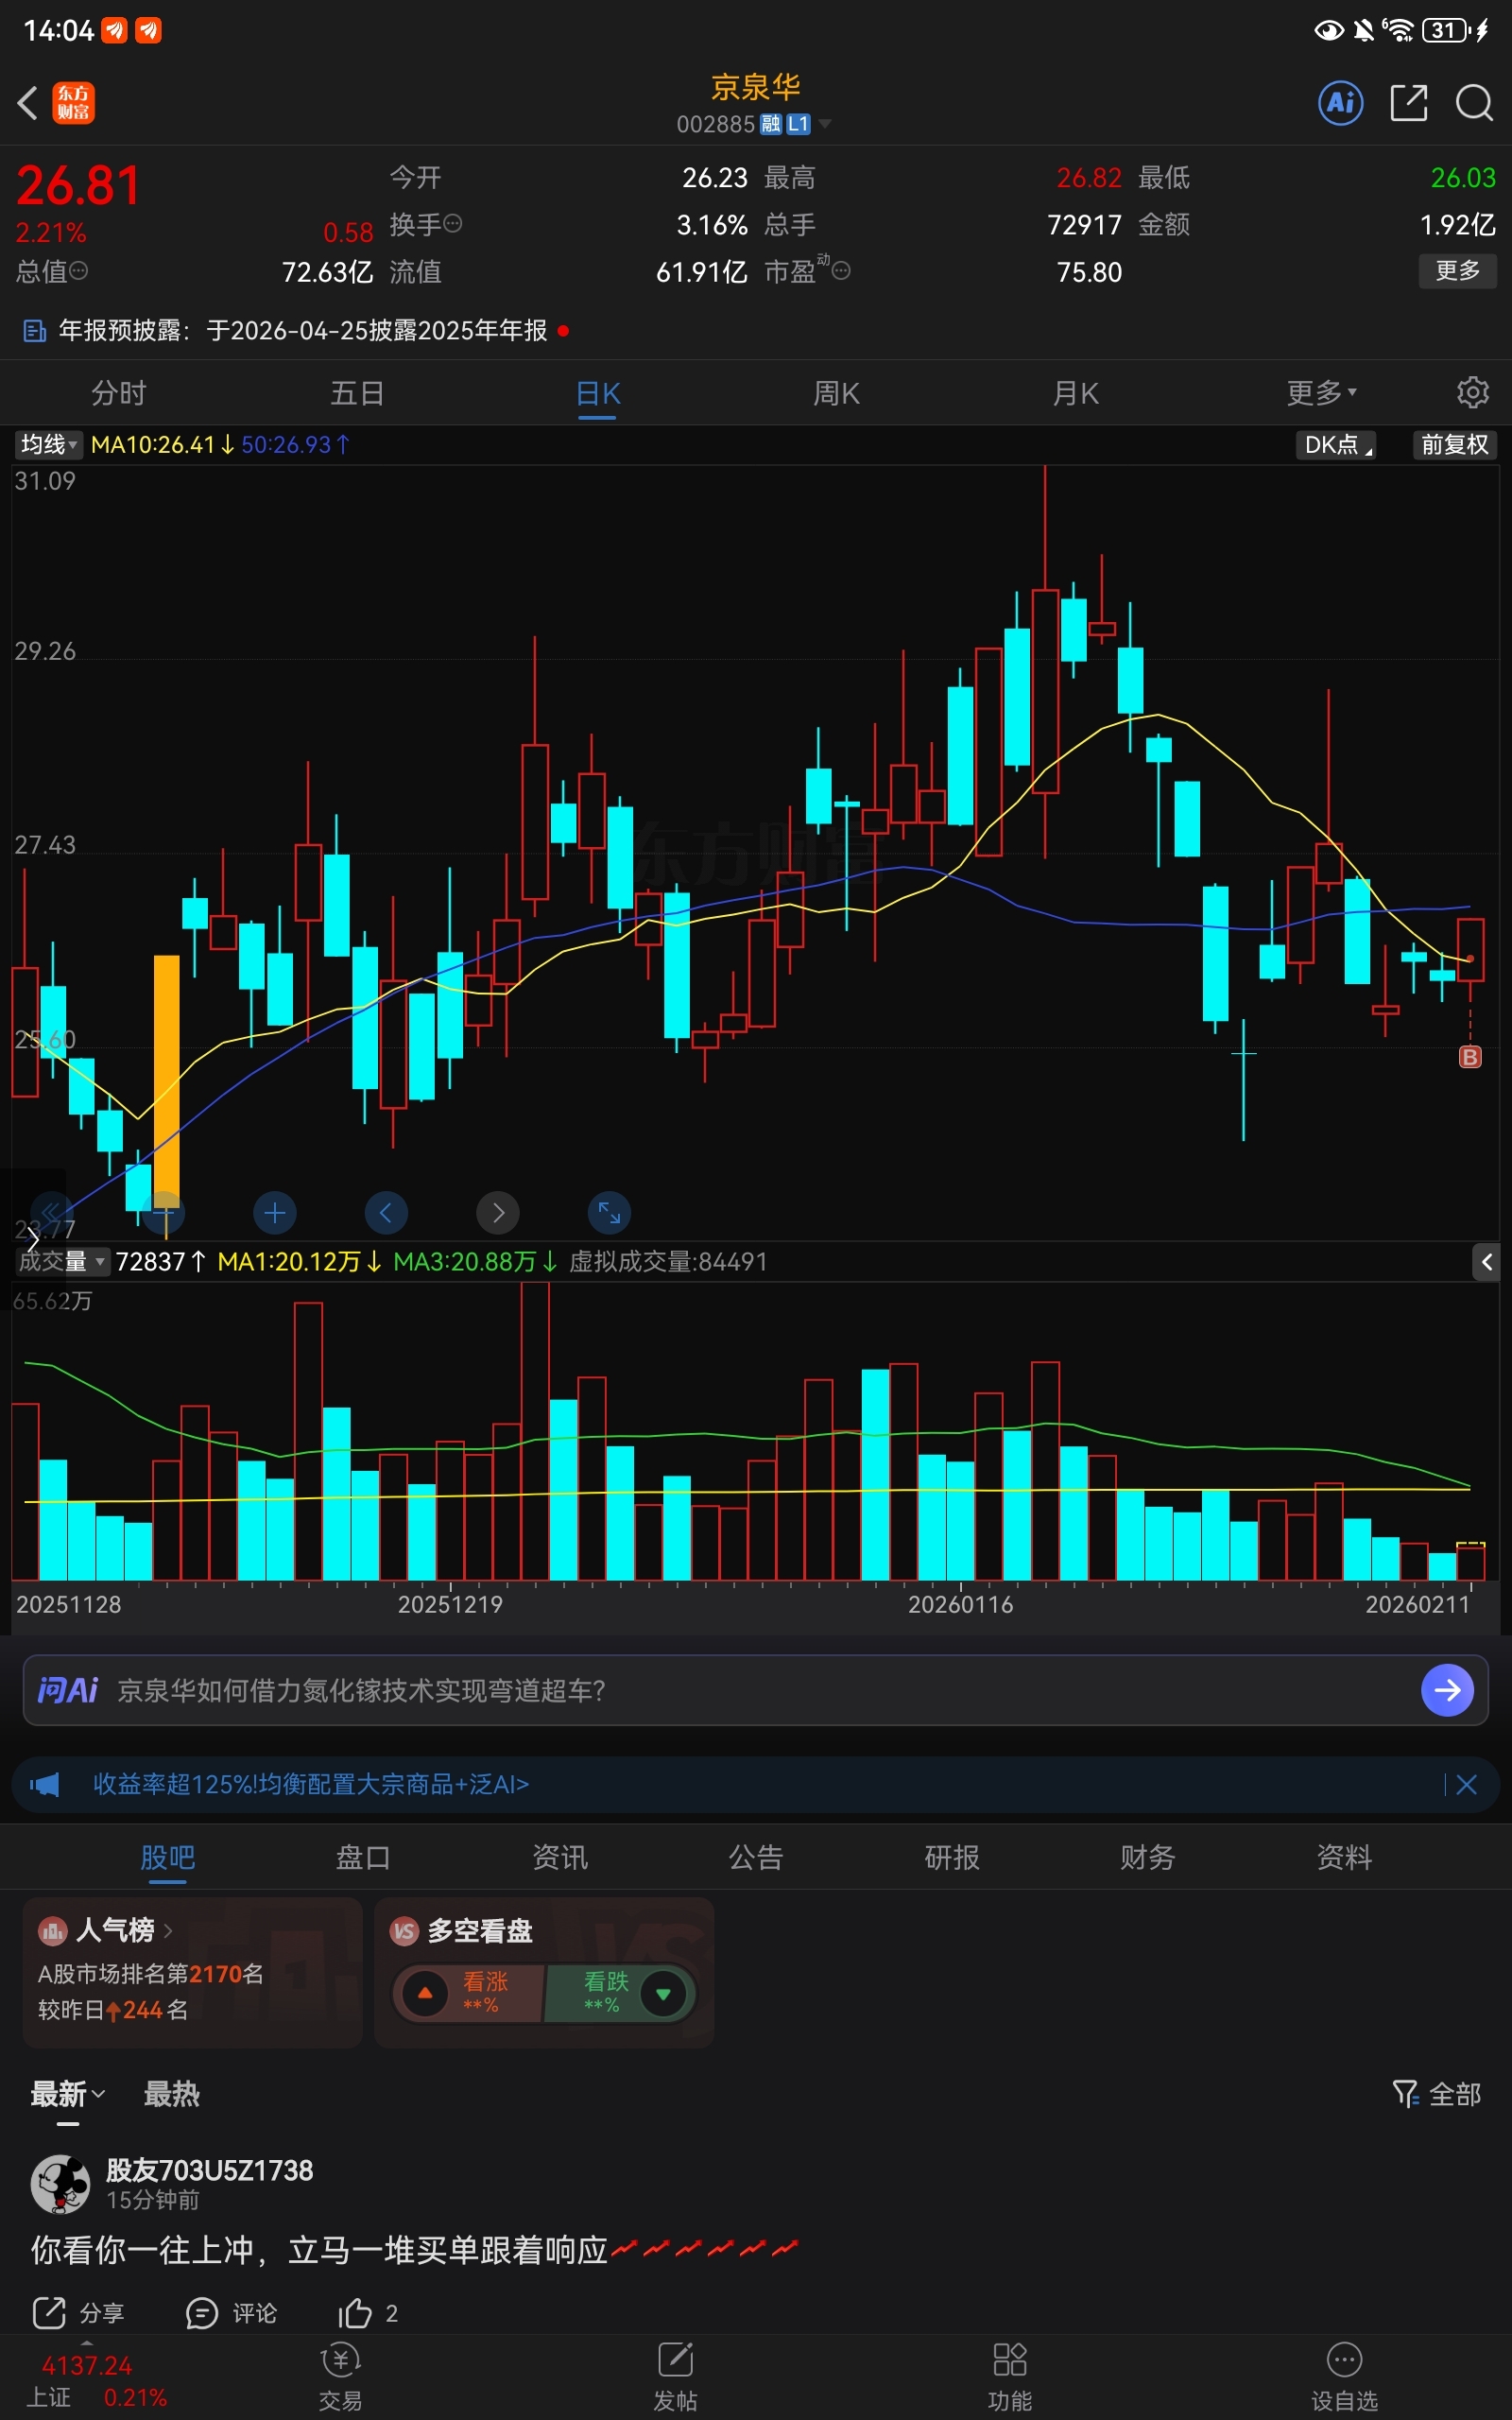
Task: Open the 研报 tab
Action: pos(952,1857)
